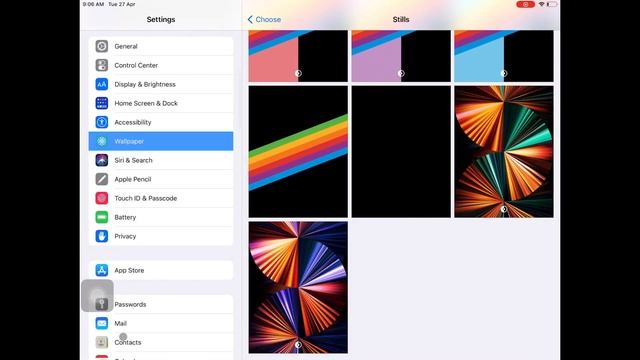Open Contacts settings
This screenshot has width=640, height=360.
point(161,342)
